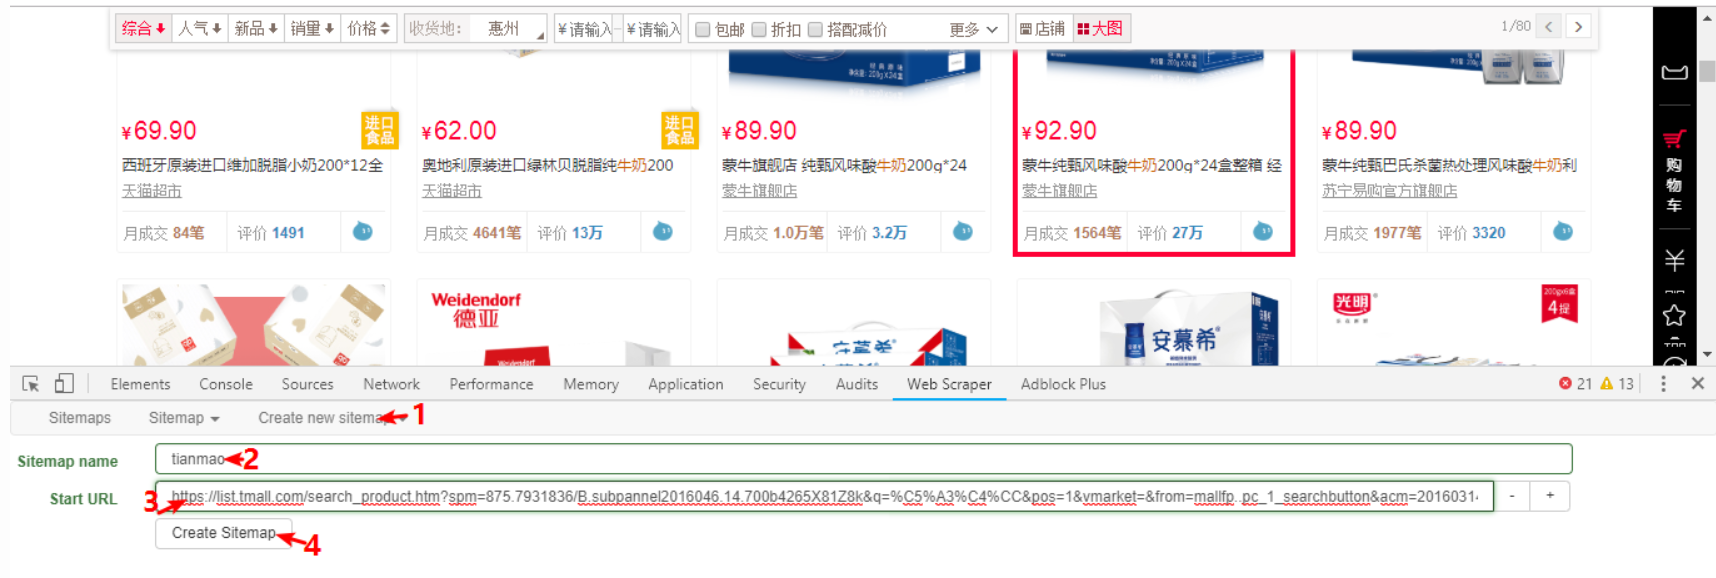Open the Application tab
The image size is (1716, 578).
tap(685, 384)
